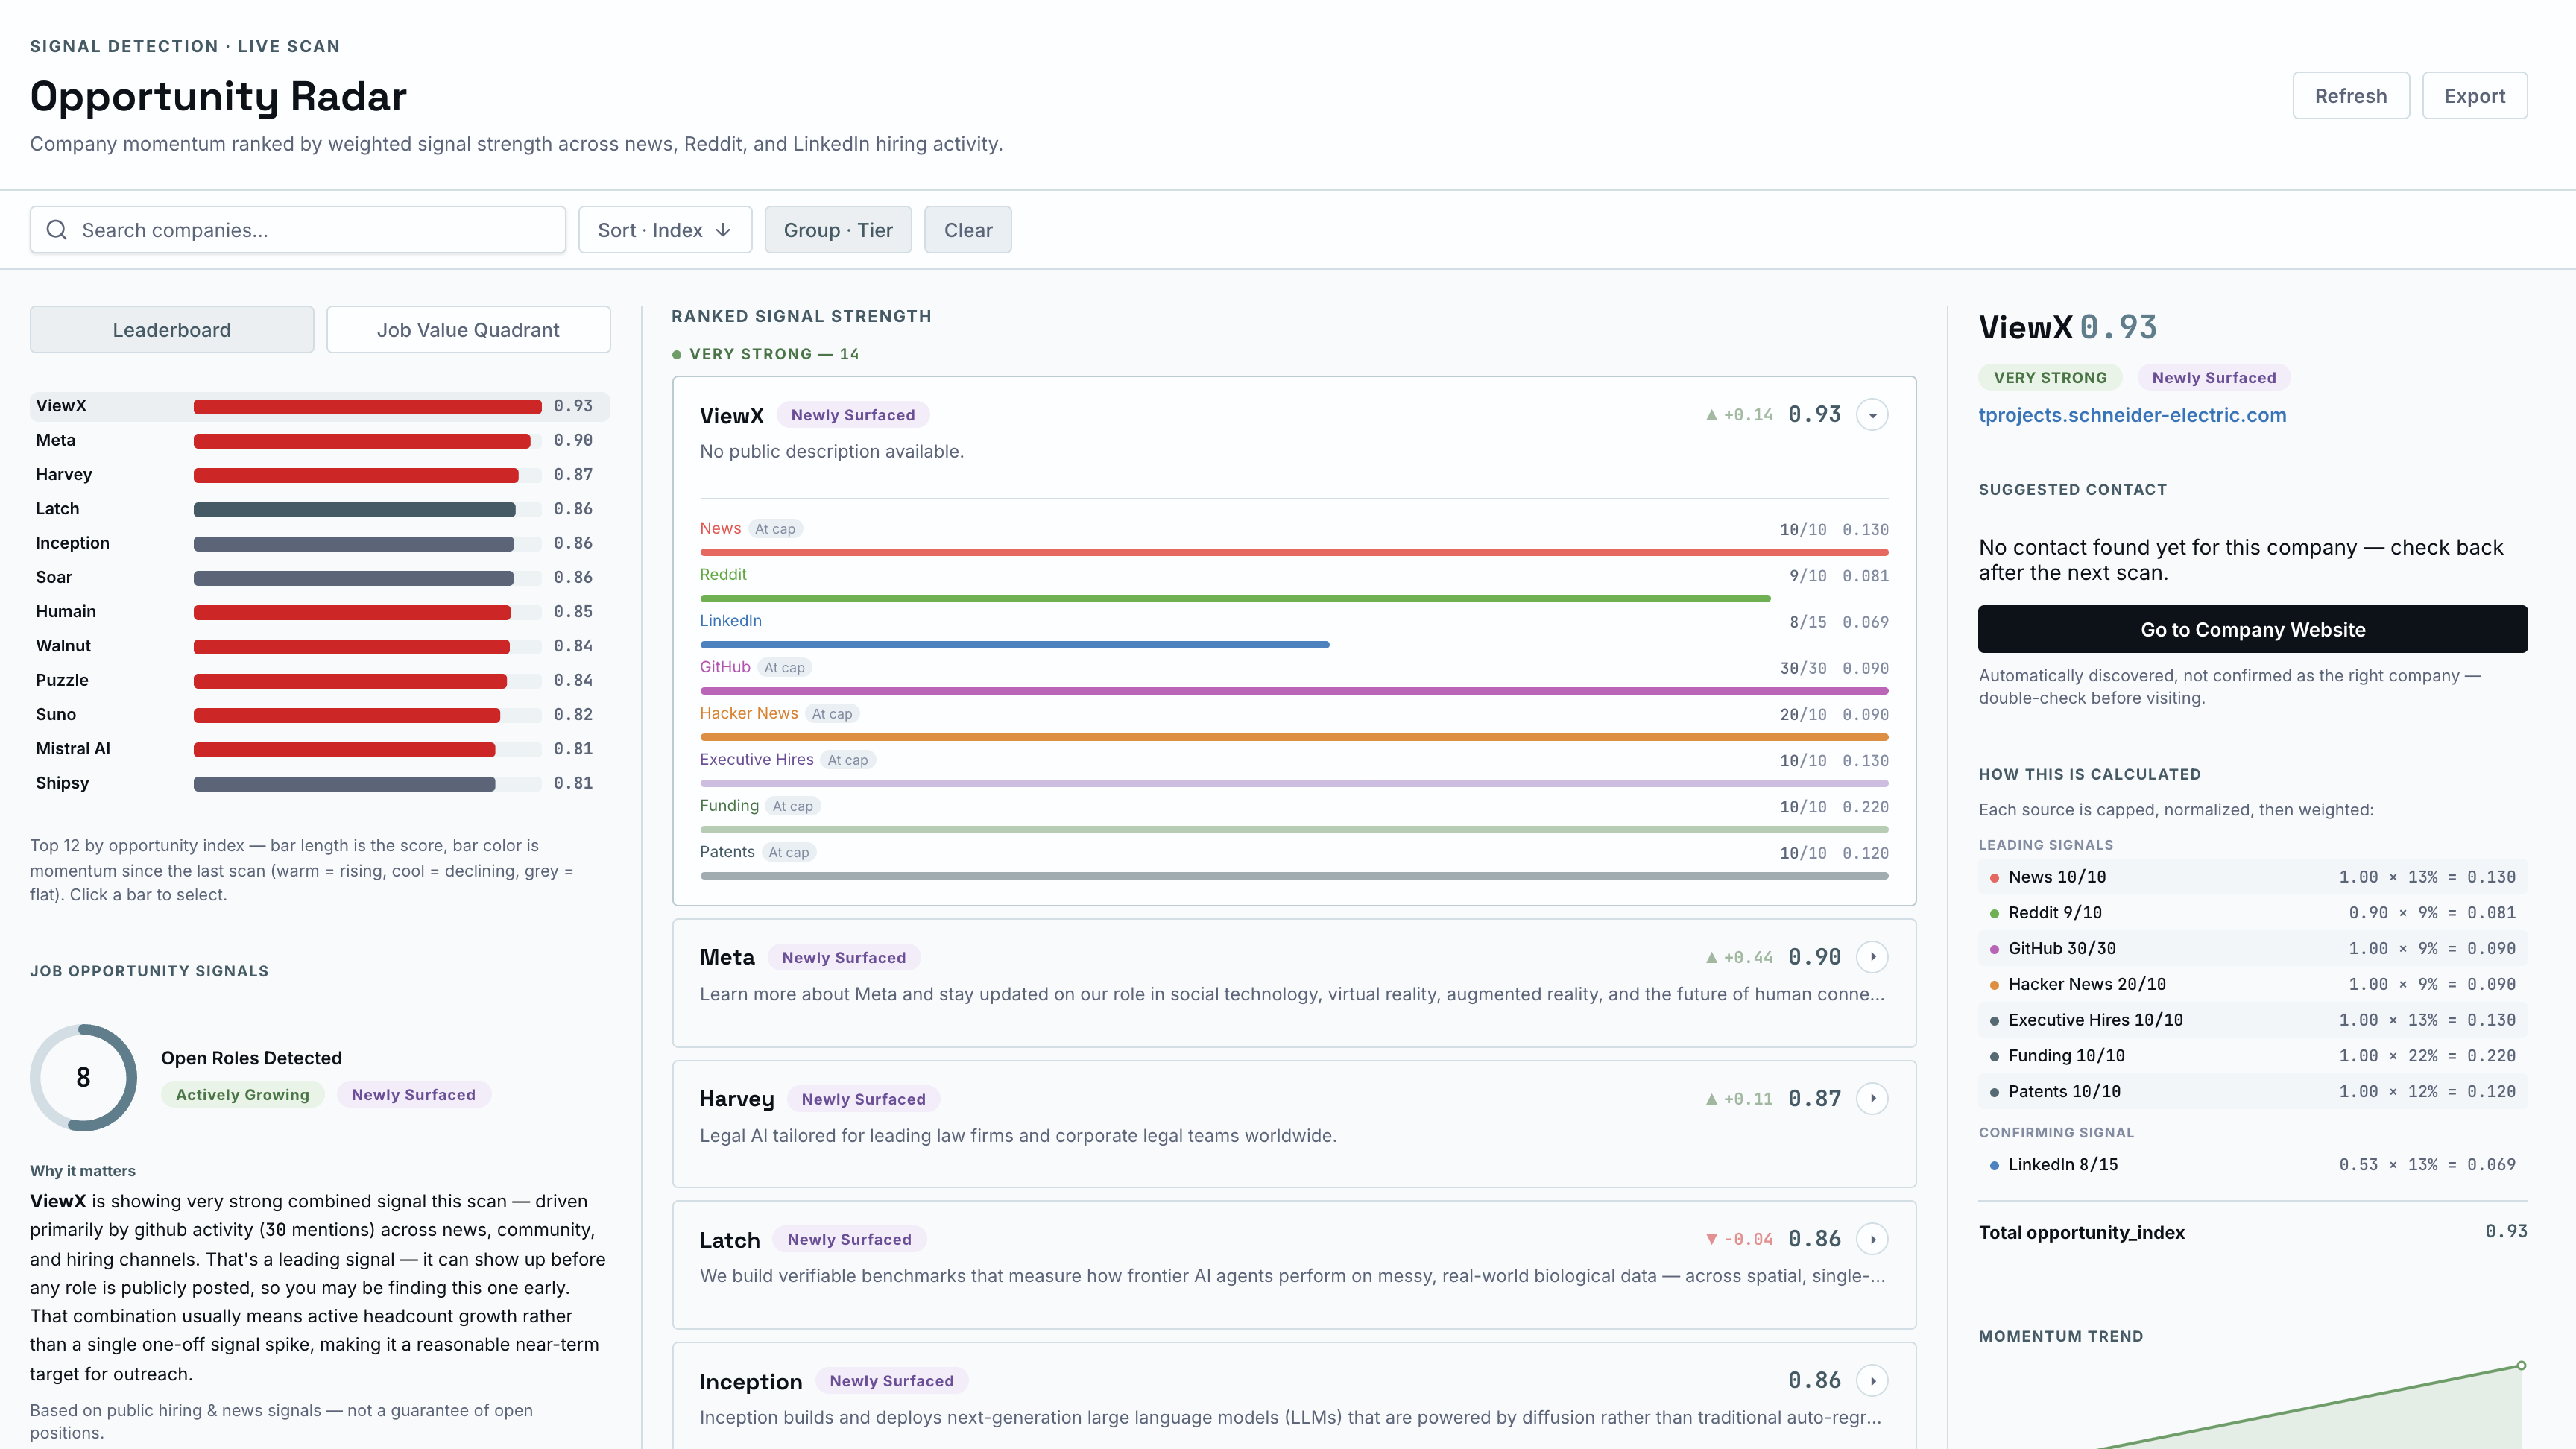Click the Funding 10/10 calculation row
Viewport: 2576px width, 1449px height.
tap(2253, 1056)
